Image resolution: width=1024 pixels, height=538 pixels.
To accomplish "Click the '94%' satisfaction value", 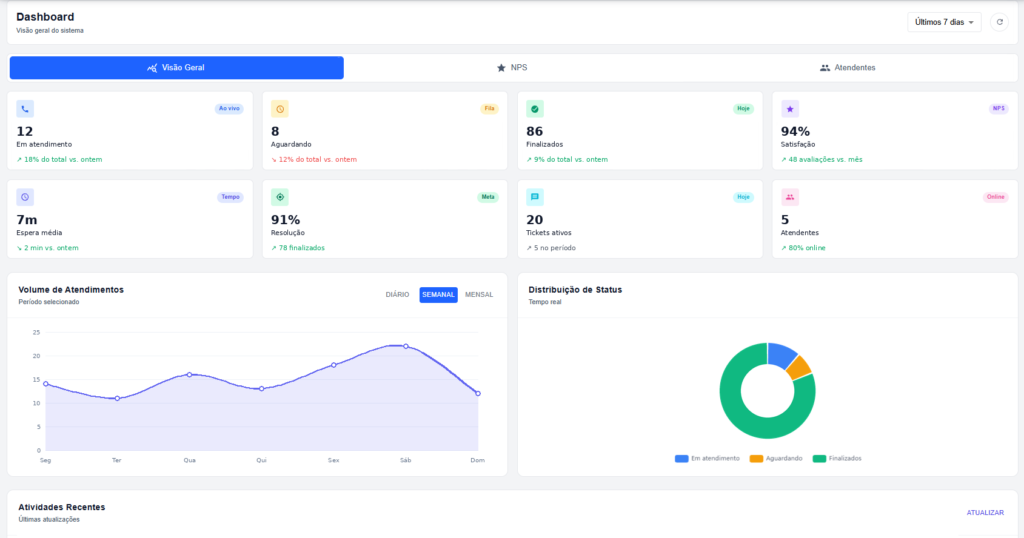I will (x=795, y=131).
